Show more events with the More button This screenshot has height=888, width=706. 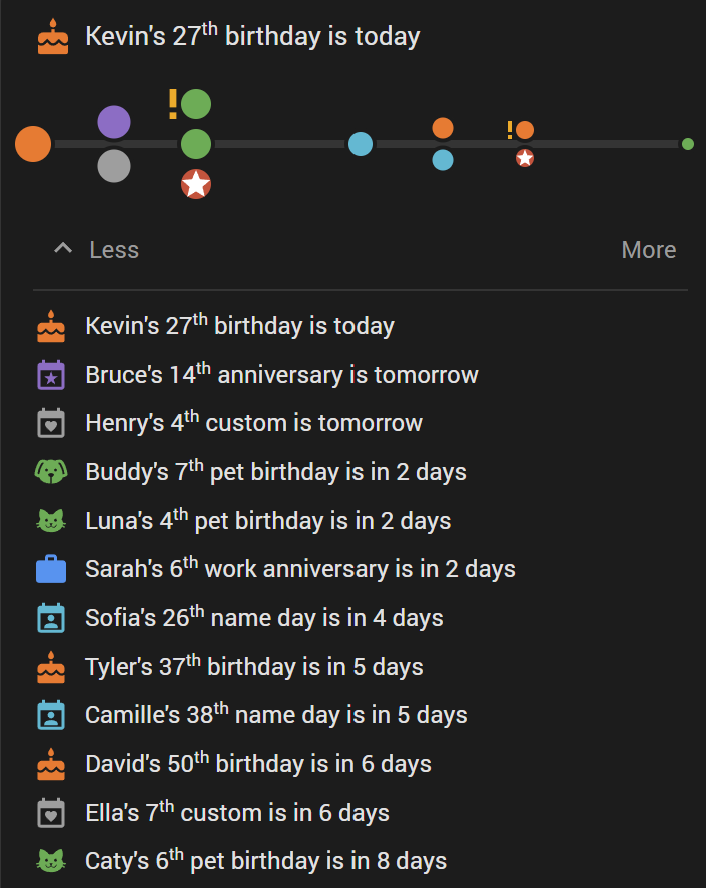click(x=649, y=250)
